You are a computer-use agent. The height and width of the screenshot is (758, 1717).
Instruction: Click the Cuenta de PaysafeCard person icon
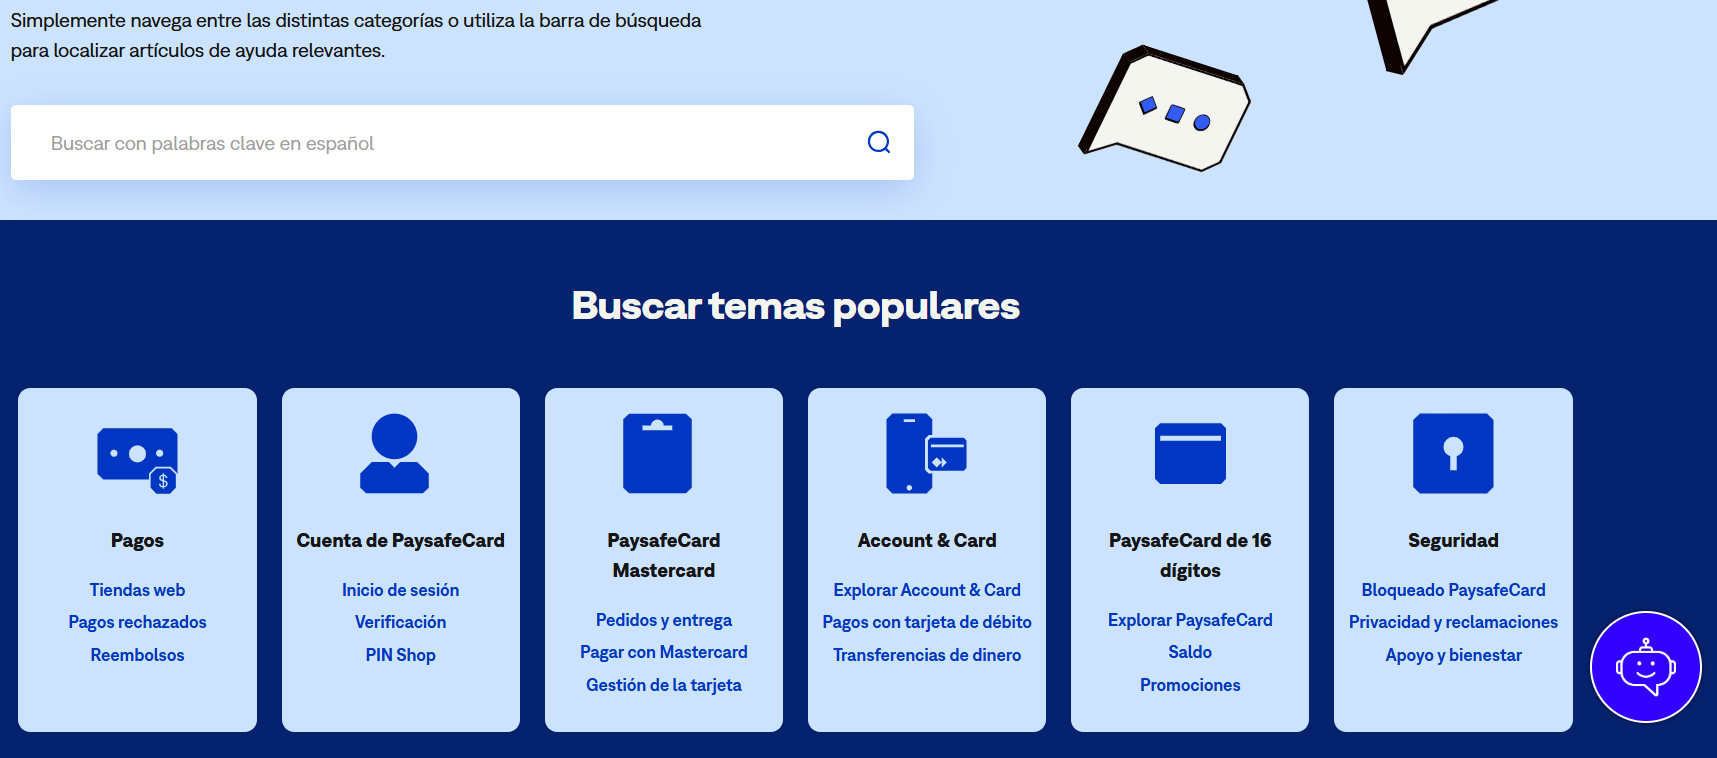pyautogui.click(x=394, y=453)
